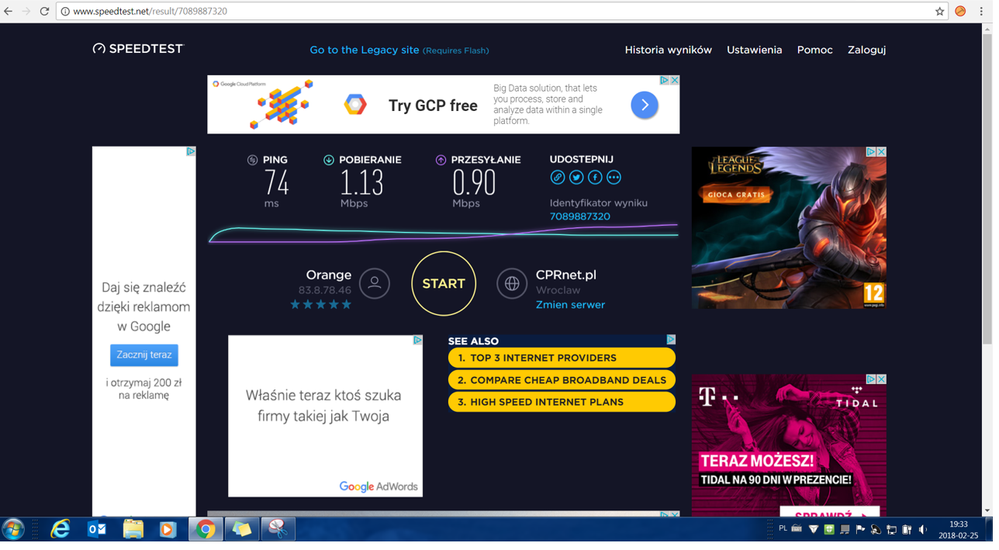Share result via Twitter icon
The height and width of the screenshot is (550, 999).
coord(576,177)
